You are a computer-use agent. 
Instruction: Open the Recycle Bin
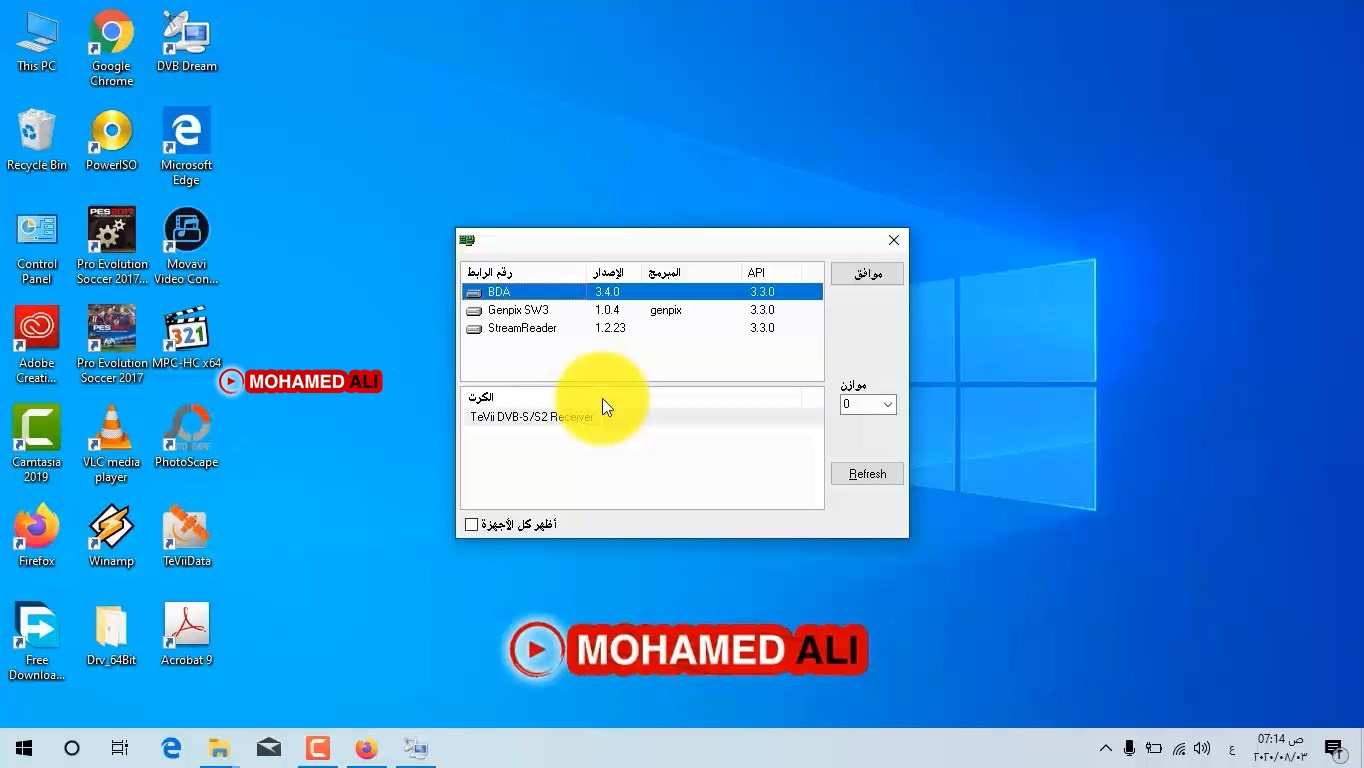click(x=37, y=141)
